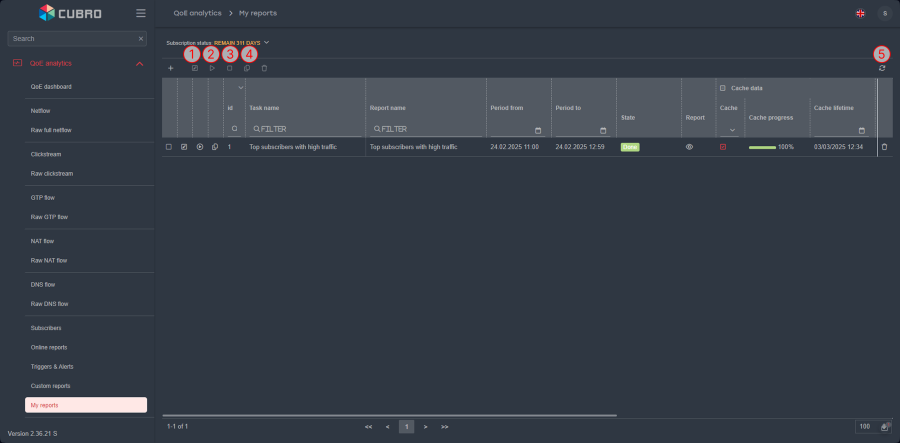
Task: Toggle the red Cache checkbox in the row
Action: pyautogui.click(x=723, y=147)
